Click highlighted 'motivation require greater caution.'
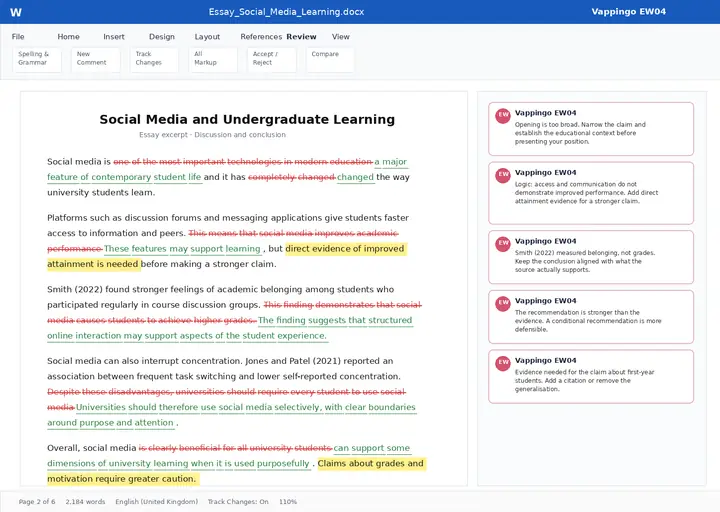Viewport: 720px width, 512px height. [122, 479]
